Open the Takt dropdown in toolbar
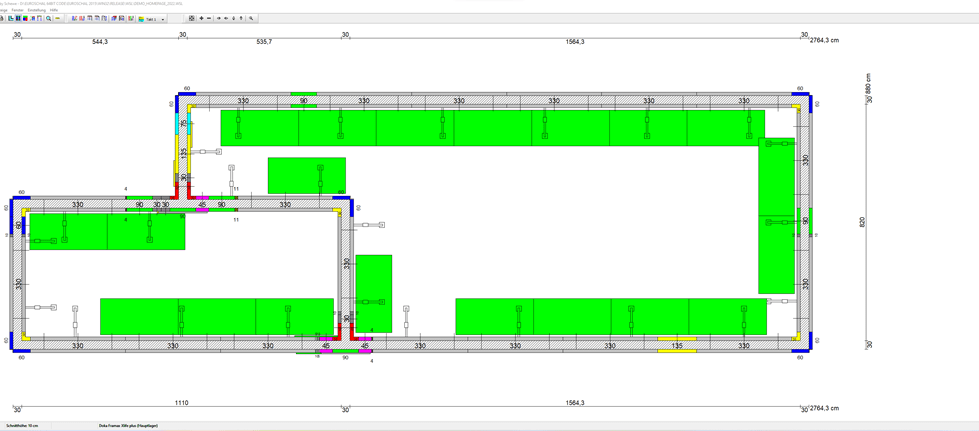 pos(163,19)
